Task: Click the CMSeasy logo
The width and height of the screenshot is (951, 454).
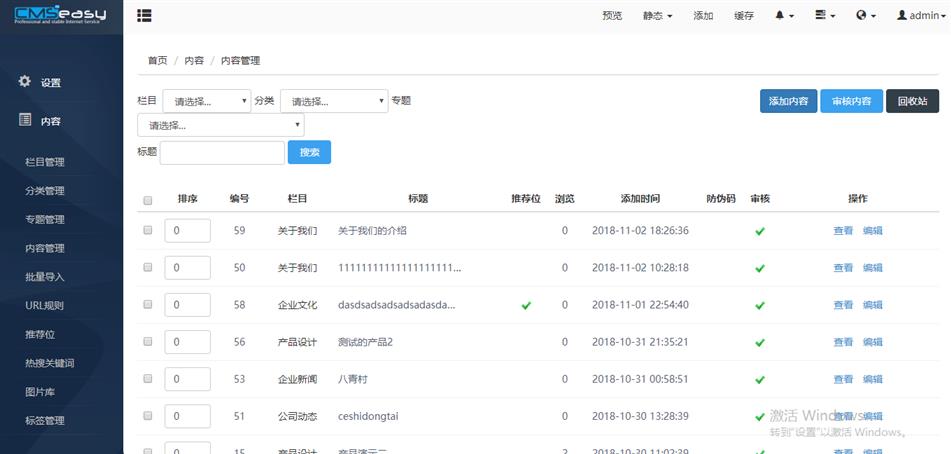Action: (60, 15)
